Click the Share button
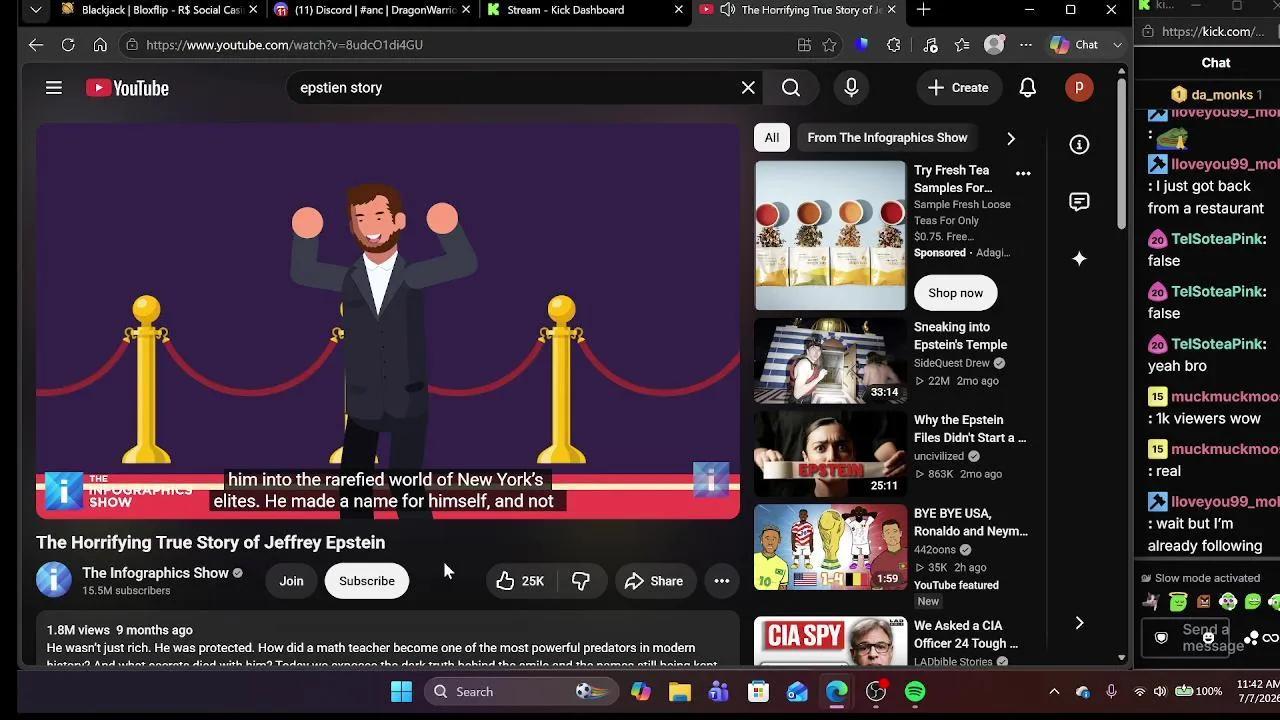 pyautogui.click(x=654, y=581)
